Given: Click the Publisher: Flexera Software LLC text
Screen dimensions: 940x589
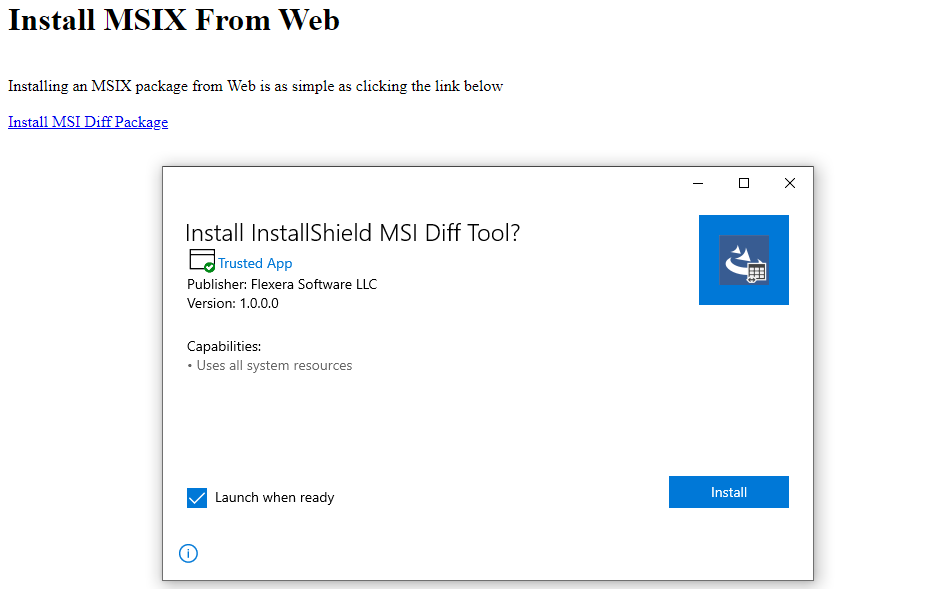Looking at the screenshot, I should (x=282, y=284).
